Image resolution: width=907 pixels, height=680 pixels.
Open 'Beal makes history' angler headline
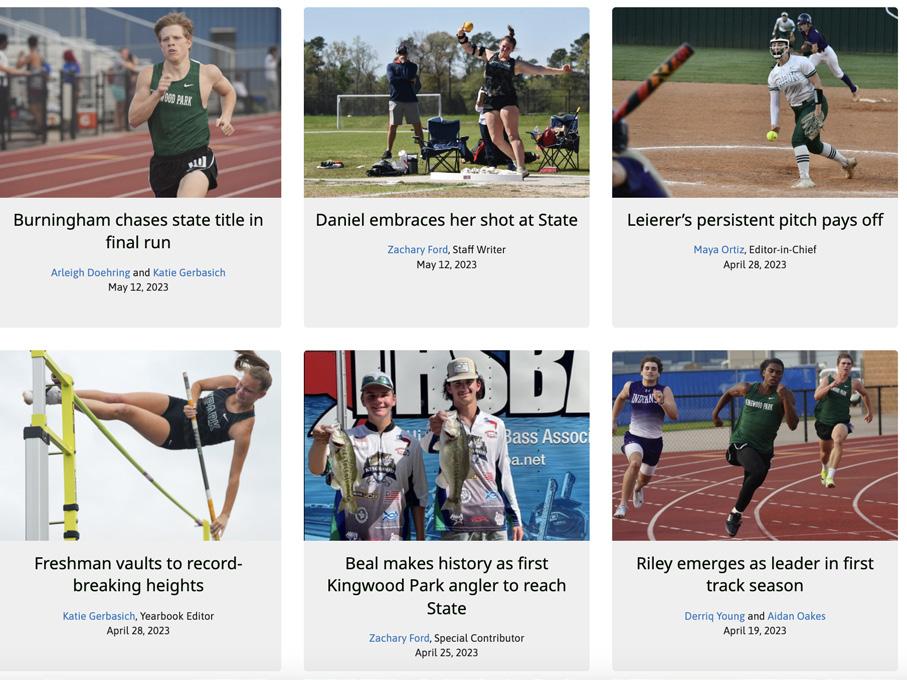(x=447, y=585)
